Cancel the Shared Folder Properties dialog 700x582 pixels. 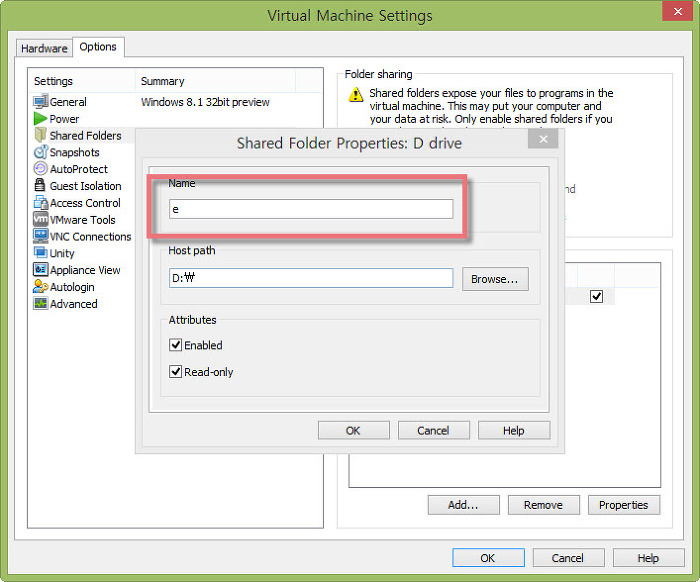tap(433, 430)
